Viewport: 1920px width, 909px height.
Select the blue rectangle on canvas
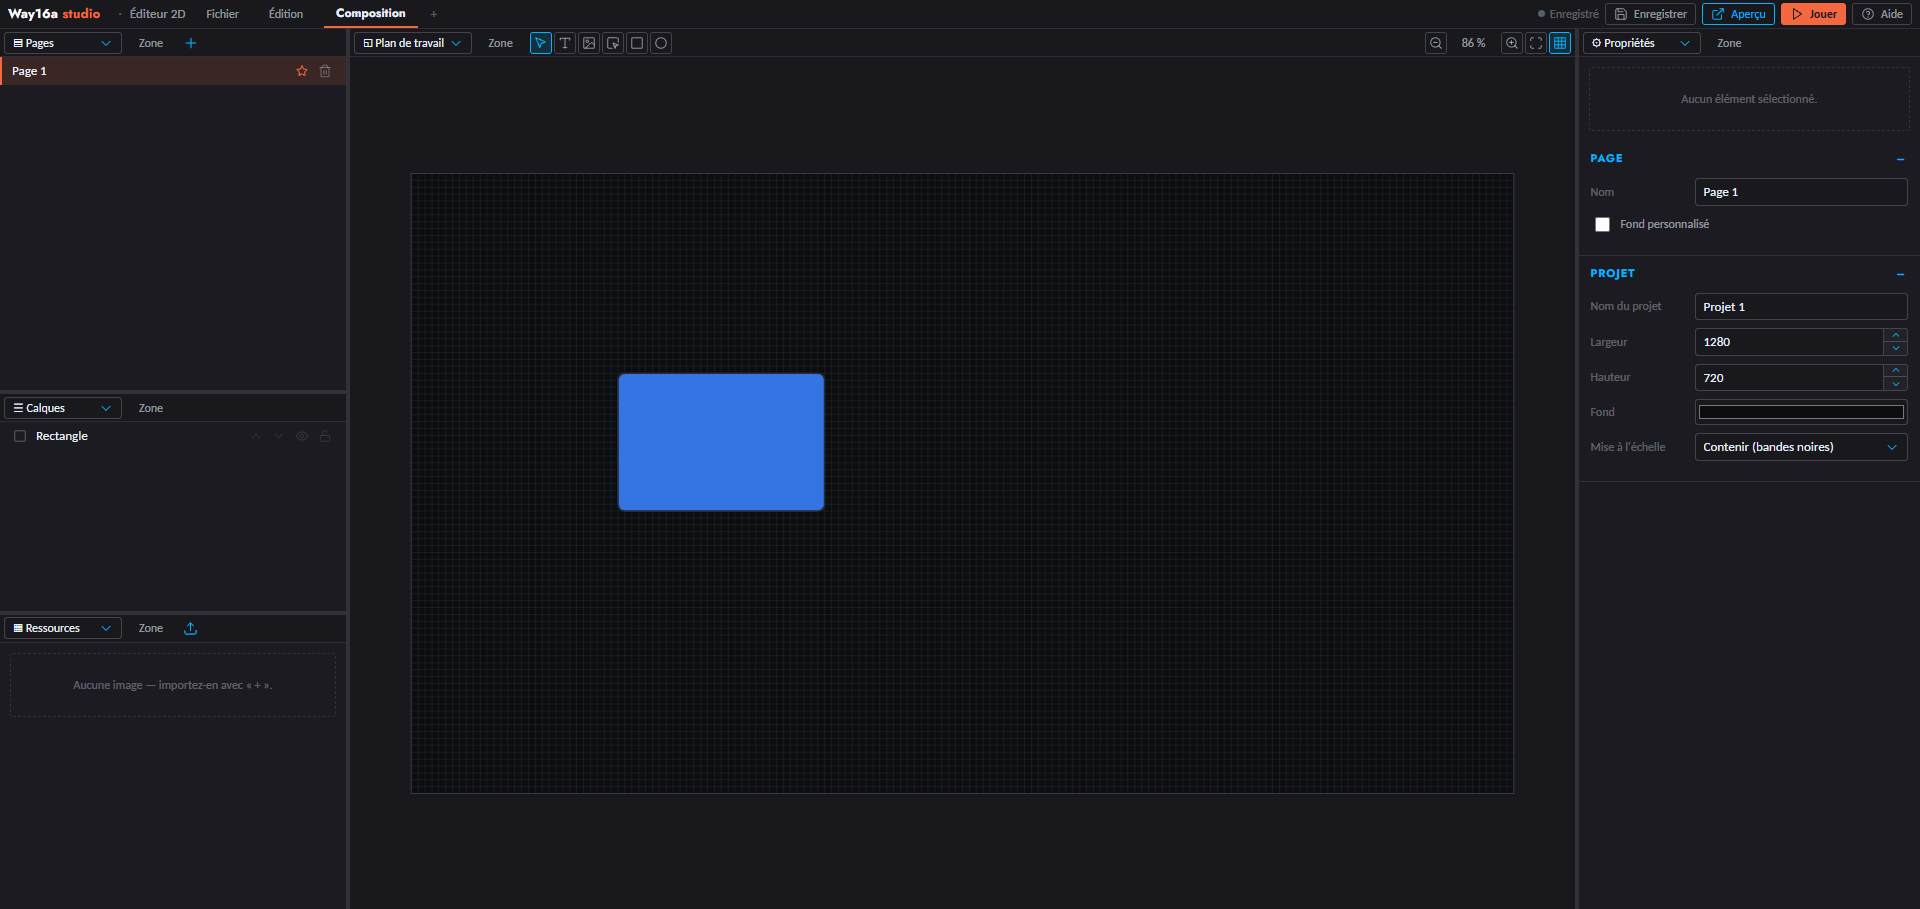(721, 442)
